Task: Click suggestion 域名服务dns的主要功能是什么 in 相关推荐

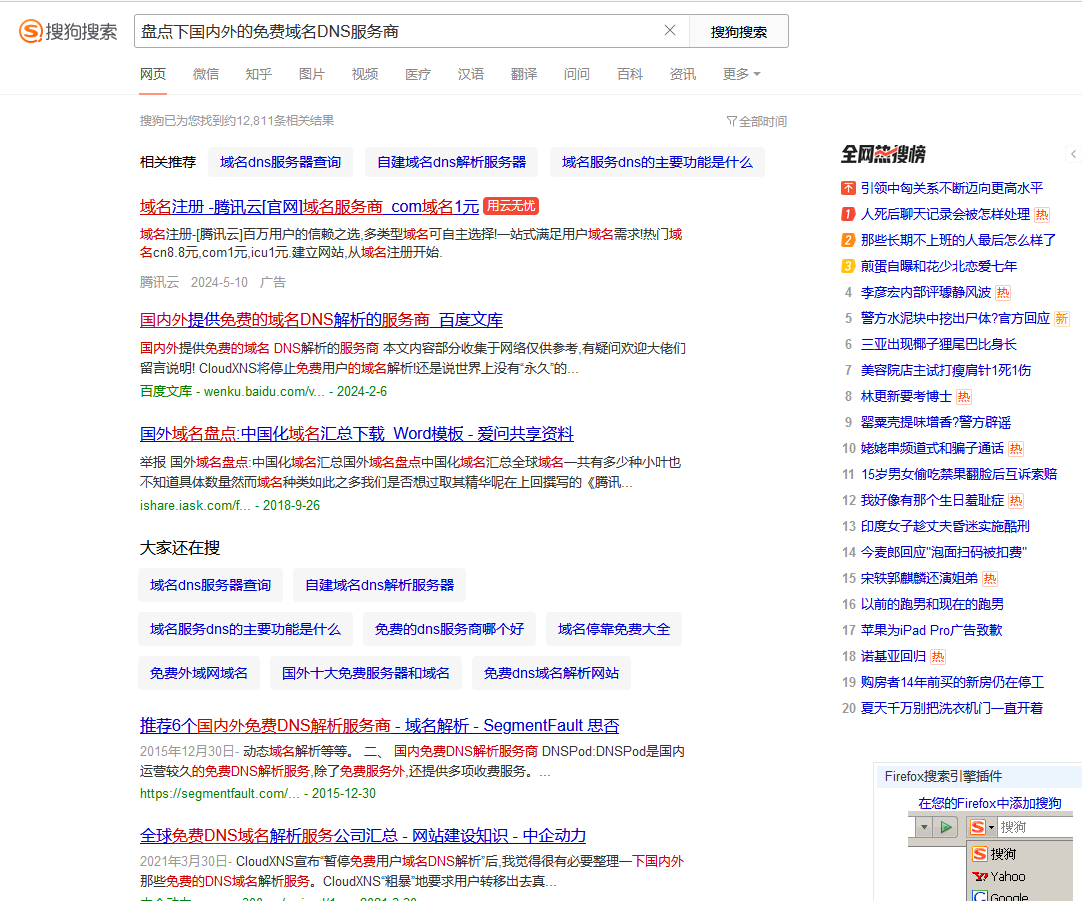Action: pyautogui.click(x=657, y=162)
